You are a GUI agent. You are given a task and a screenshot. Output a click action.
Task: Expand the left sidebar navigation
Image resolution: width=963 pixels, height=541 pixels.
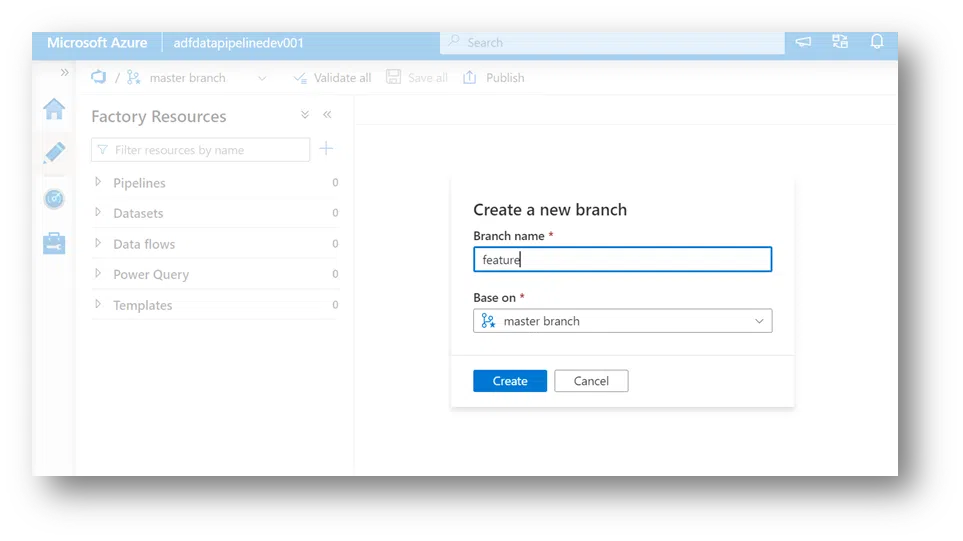coord(64,73)
